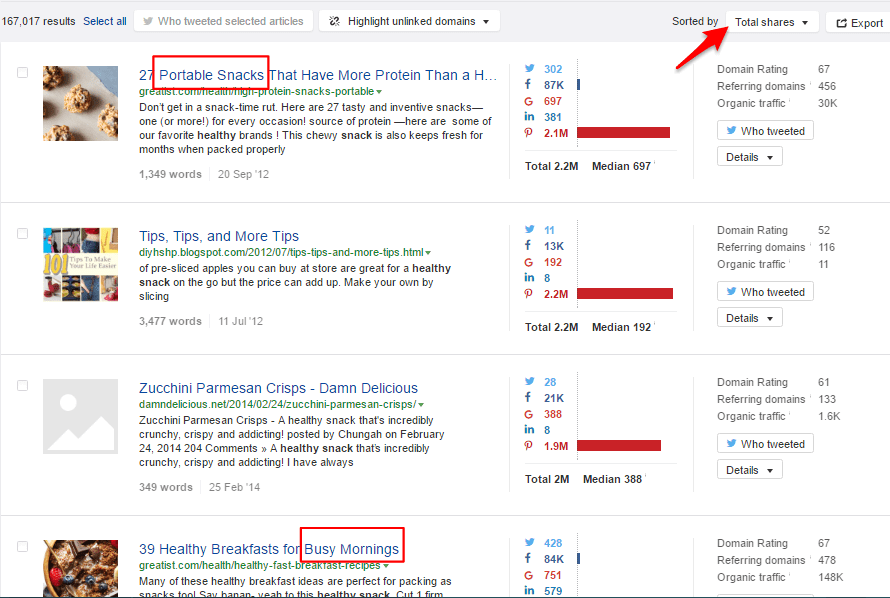The width and height of the screenshot is (890, 598).
Task: Check the box for Portable Snacks article
Action: point(23,72)
